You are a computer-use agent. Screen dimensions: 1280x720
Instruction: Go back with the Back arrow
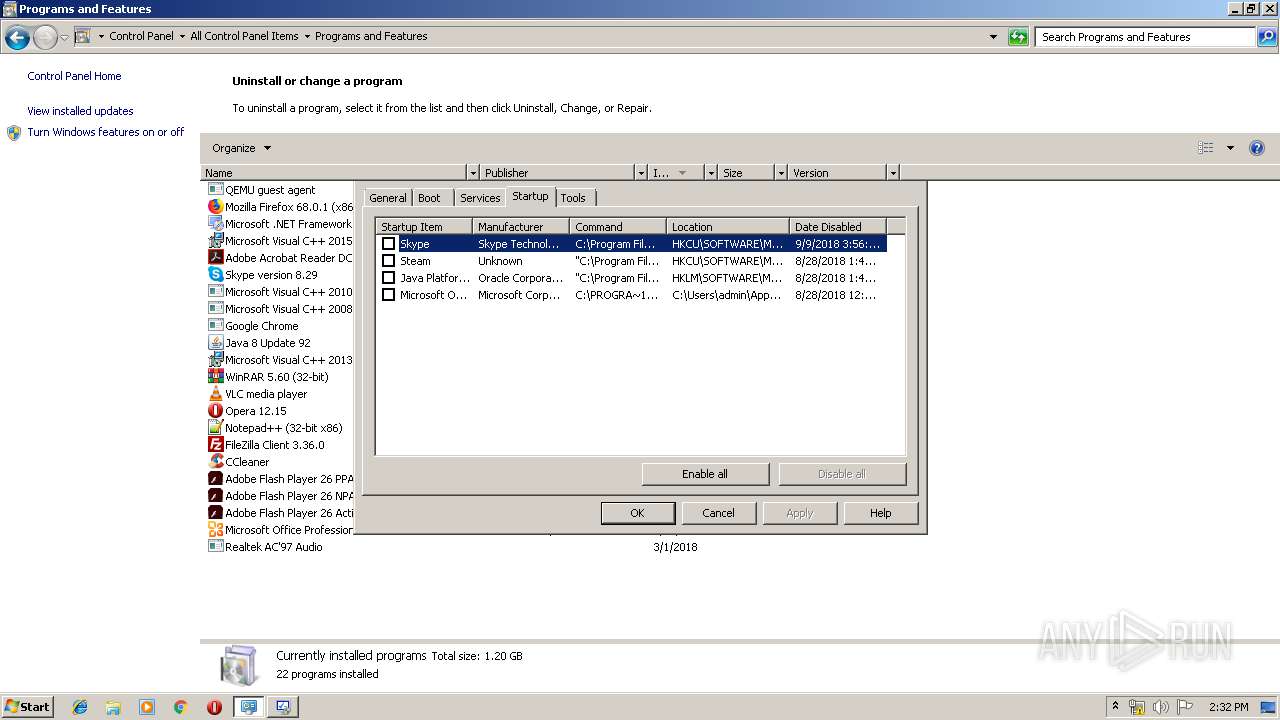17,37
